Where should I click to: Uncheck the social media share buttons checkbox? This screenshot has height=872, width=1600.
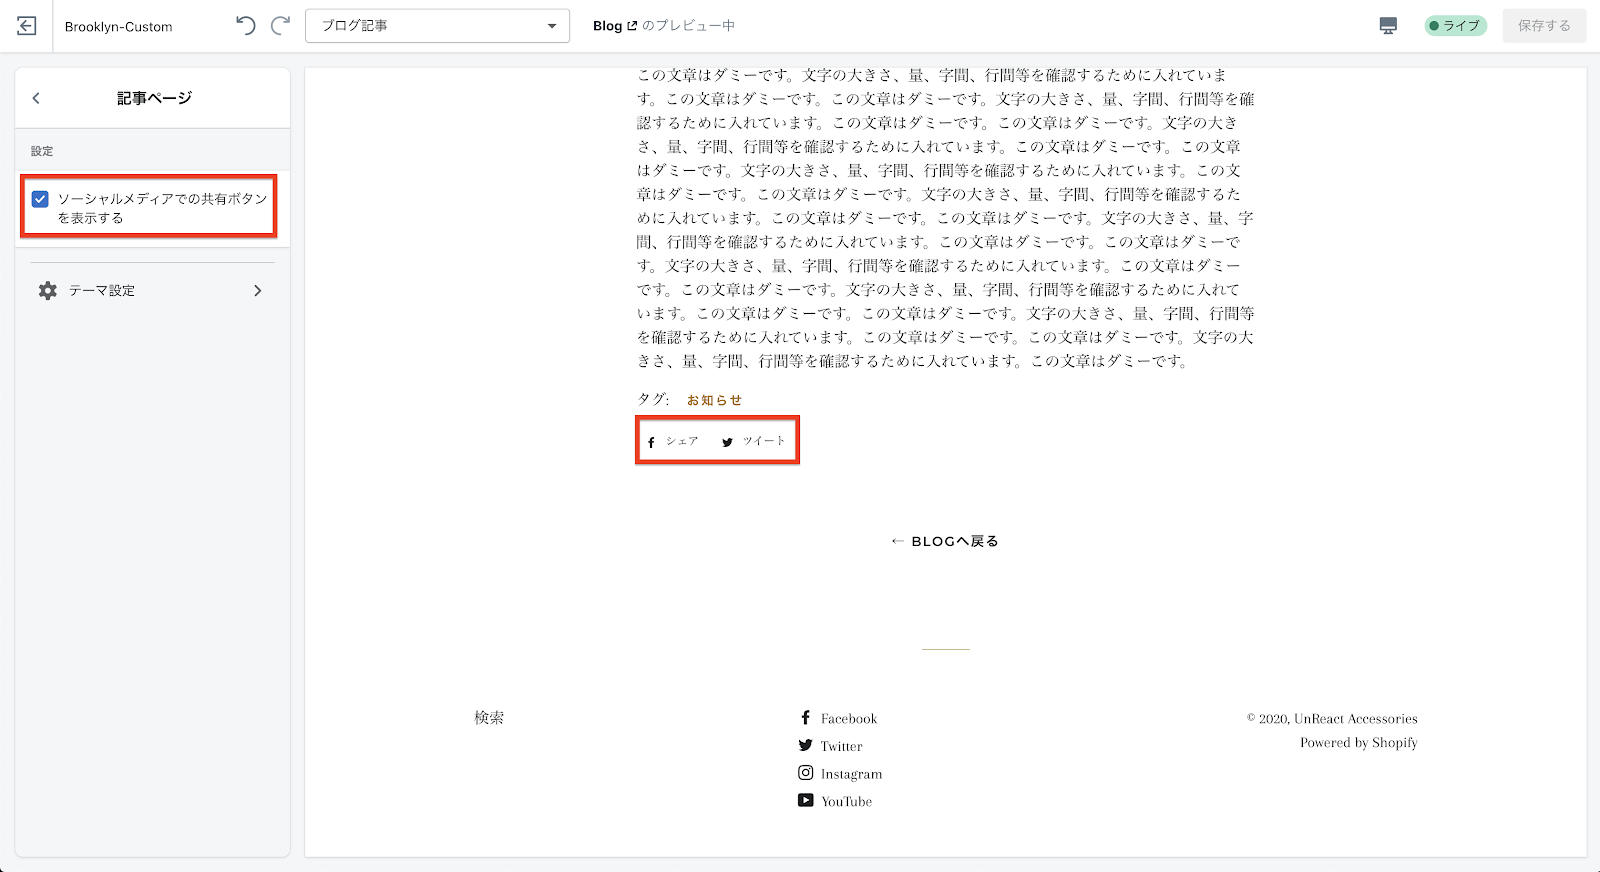click(x=40, y=199)
